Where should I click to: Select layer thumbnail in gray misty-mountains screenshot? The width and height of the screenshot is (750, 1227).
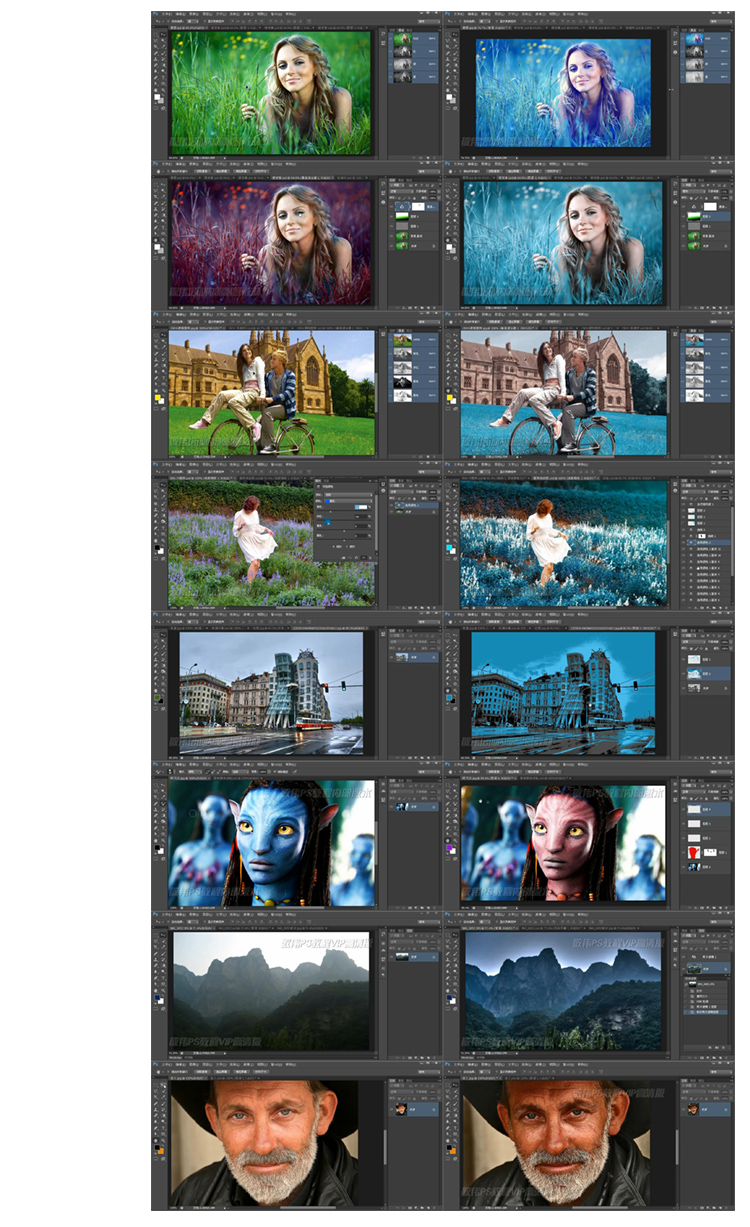[x=400, y=957]
